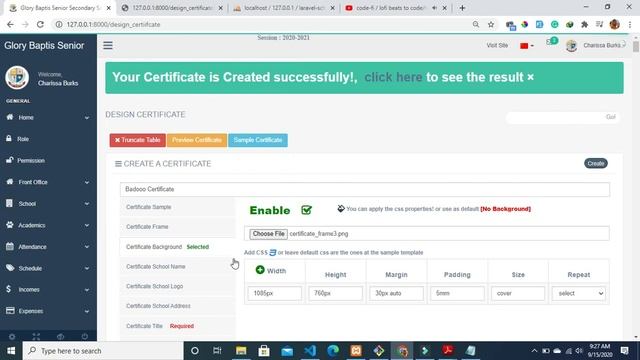Click the Truncate Table button
Viewport: 640px width, 360px height.
[x=138, y=140]
